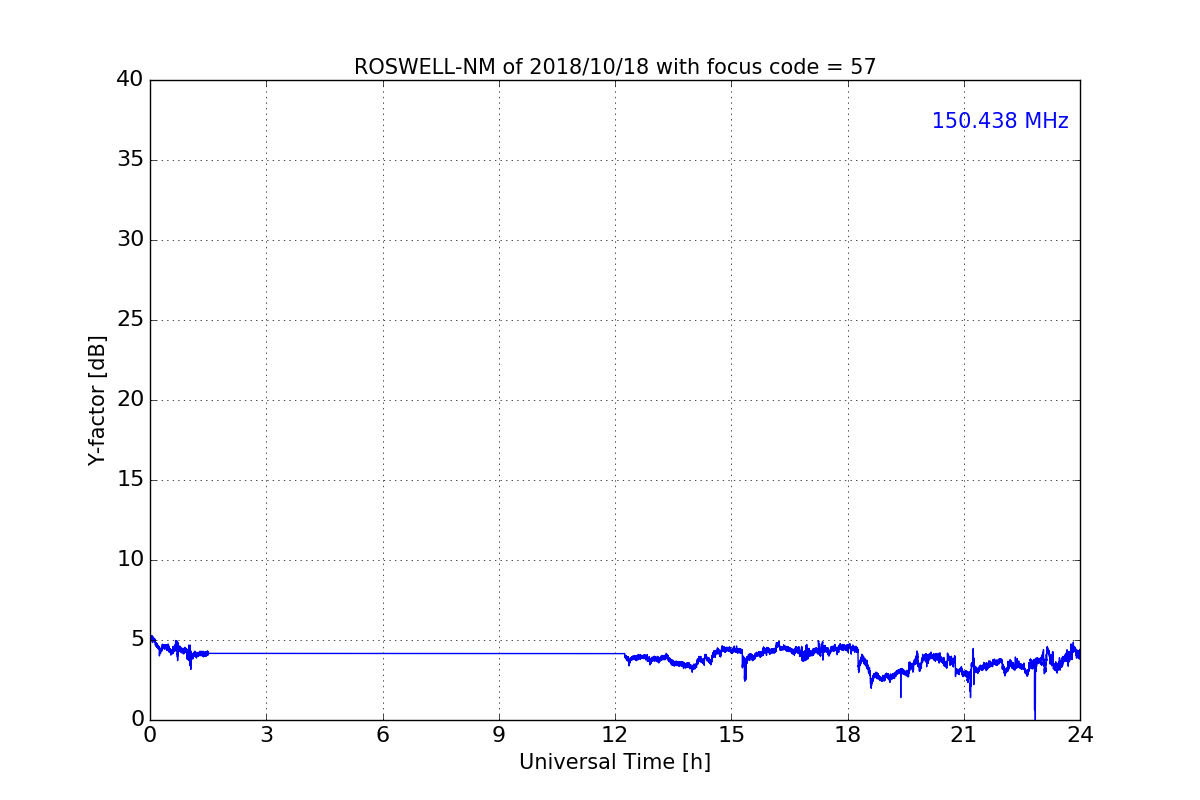Click the plot title mentioning ROSWELL-NM
This screenshot has width=1200, height=800.
[x=615, y=67]
